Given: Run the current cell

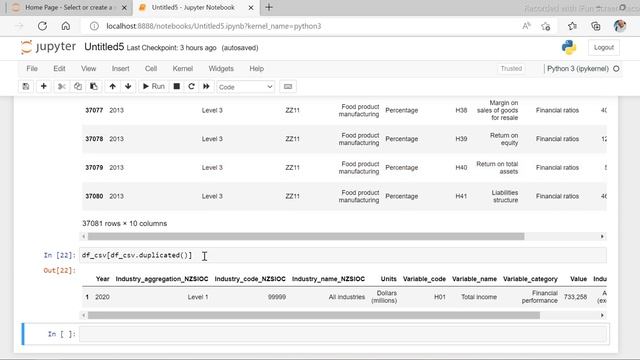Looking at the screenshot, I should 153,87.
